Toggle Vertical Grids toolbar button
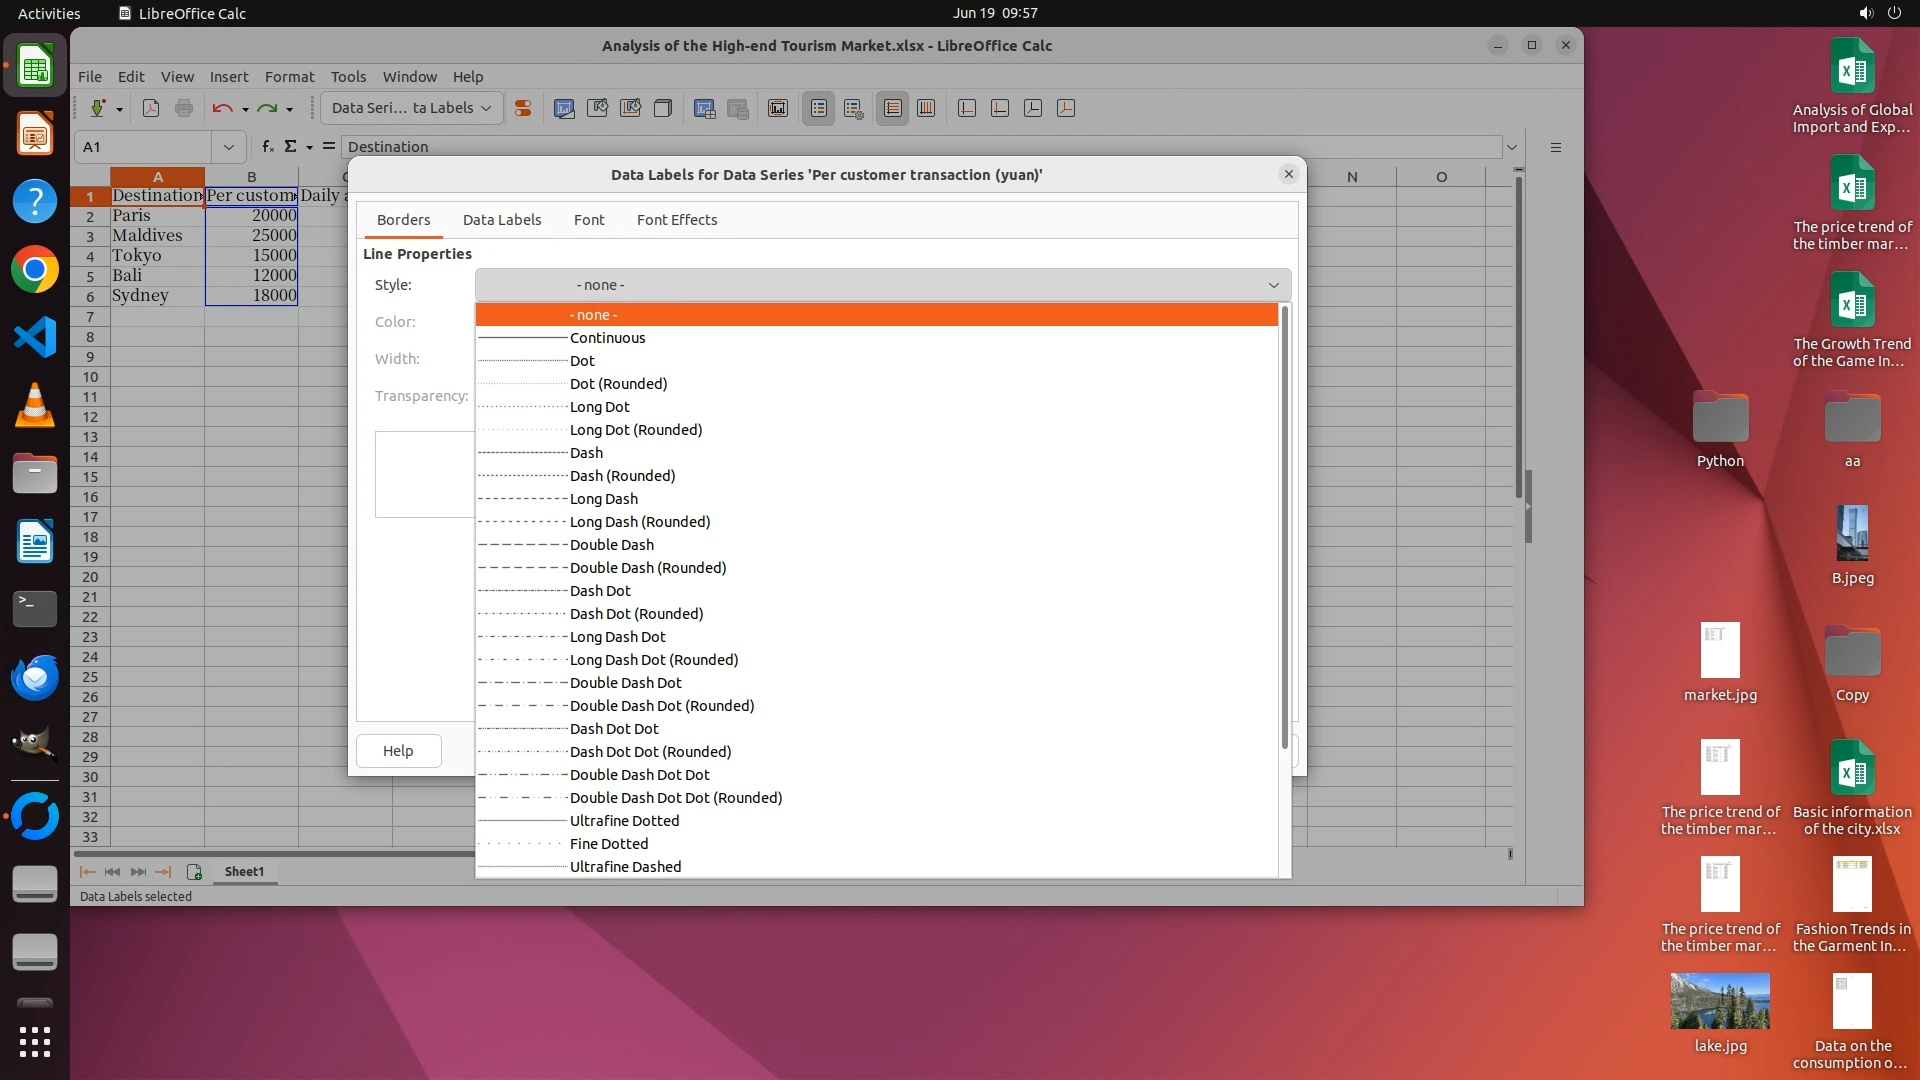 click(x=926, y=108)
